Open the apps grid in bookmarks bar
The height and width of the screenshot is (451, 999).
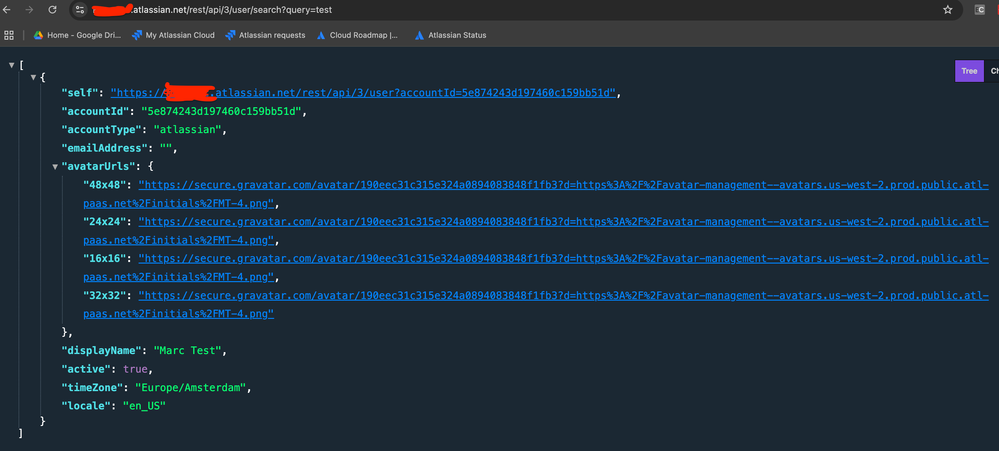coord(9,35)
